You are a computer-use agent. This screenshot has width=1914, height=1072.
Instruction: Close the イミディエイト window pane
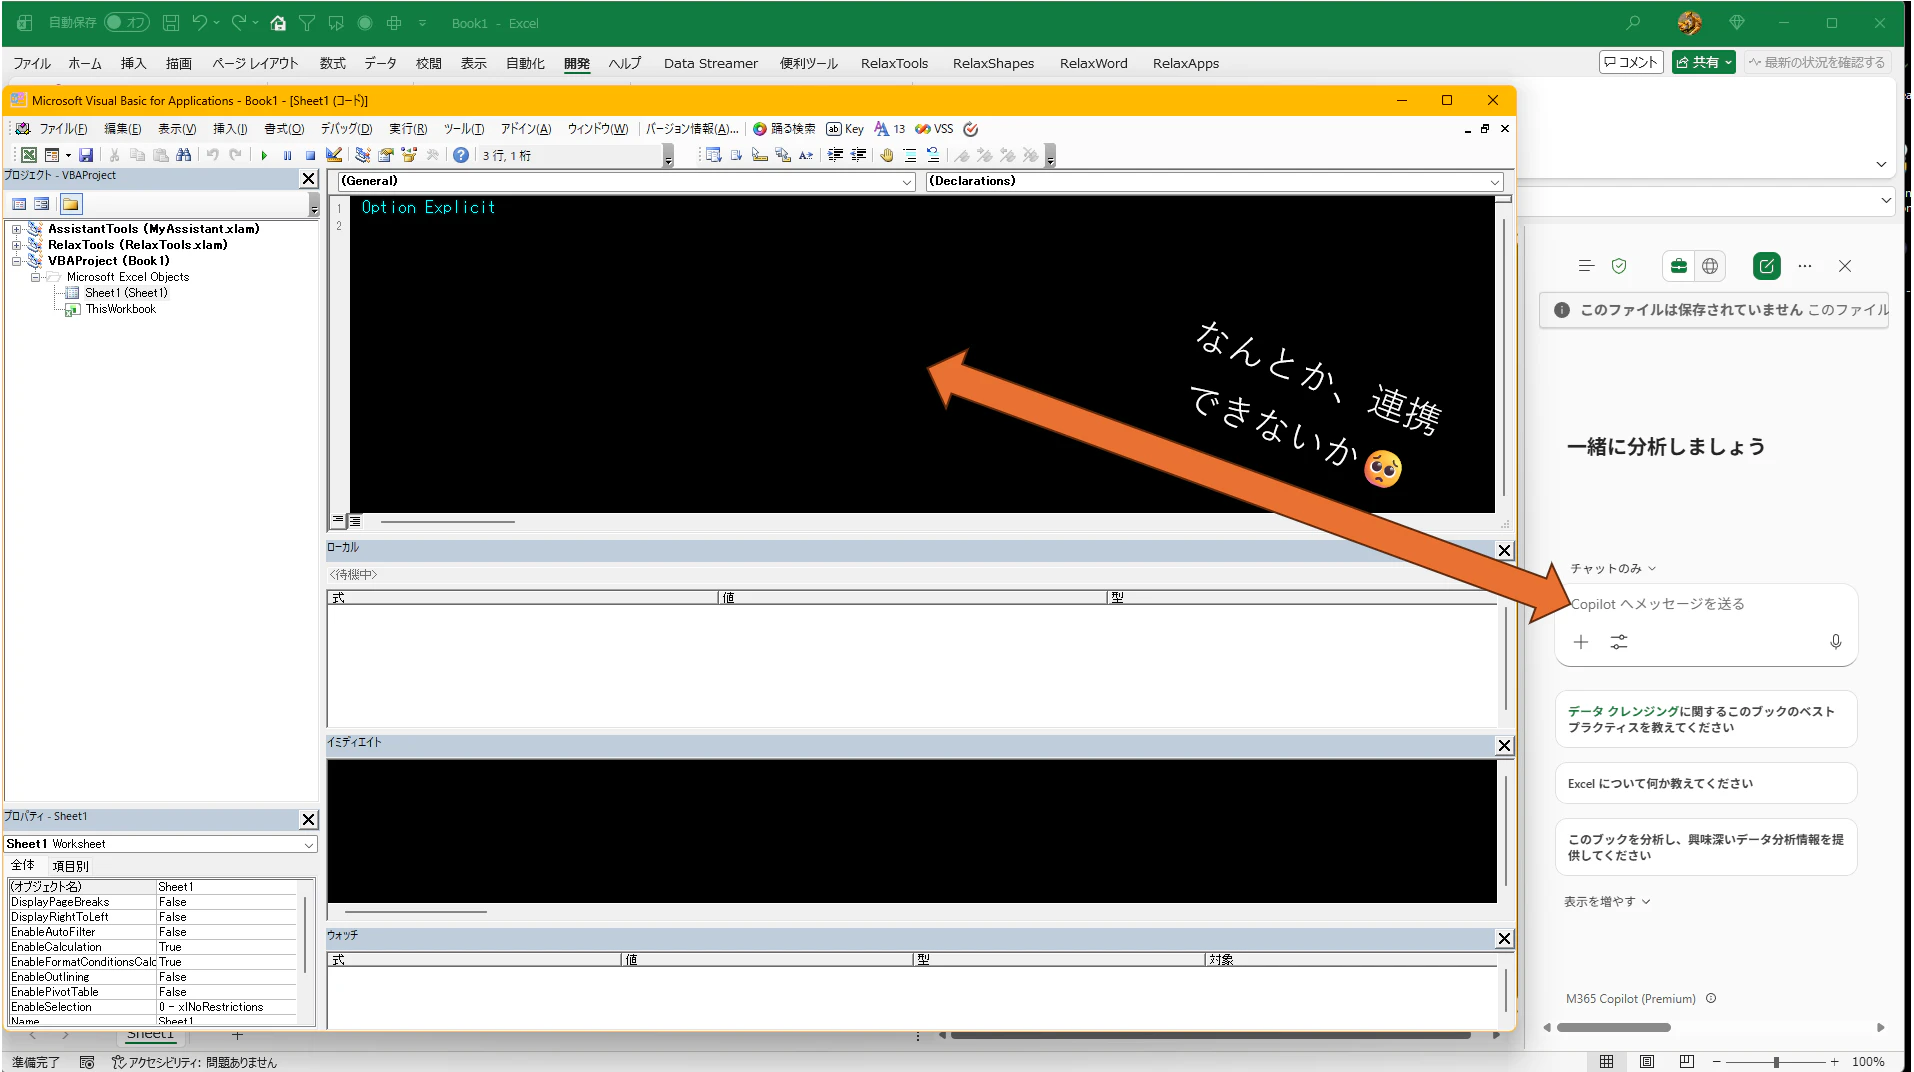click(1505, 746)
